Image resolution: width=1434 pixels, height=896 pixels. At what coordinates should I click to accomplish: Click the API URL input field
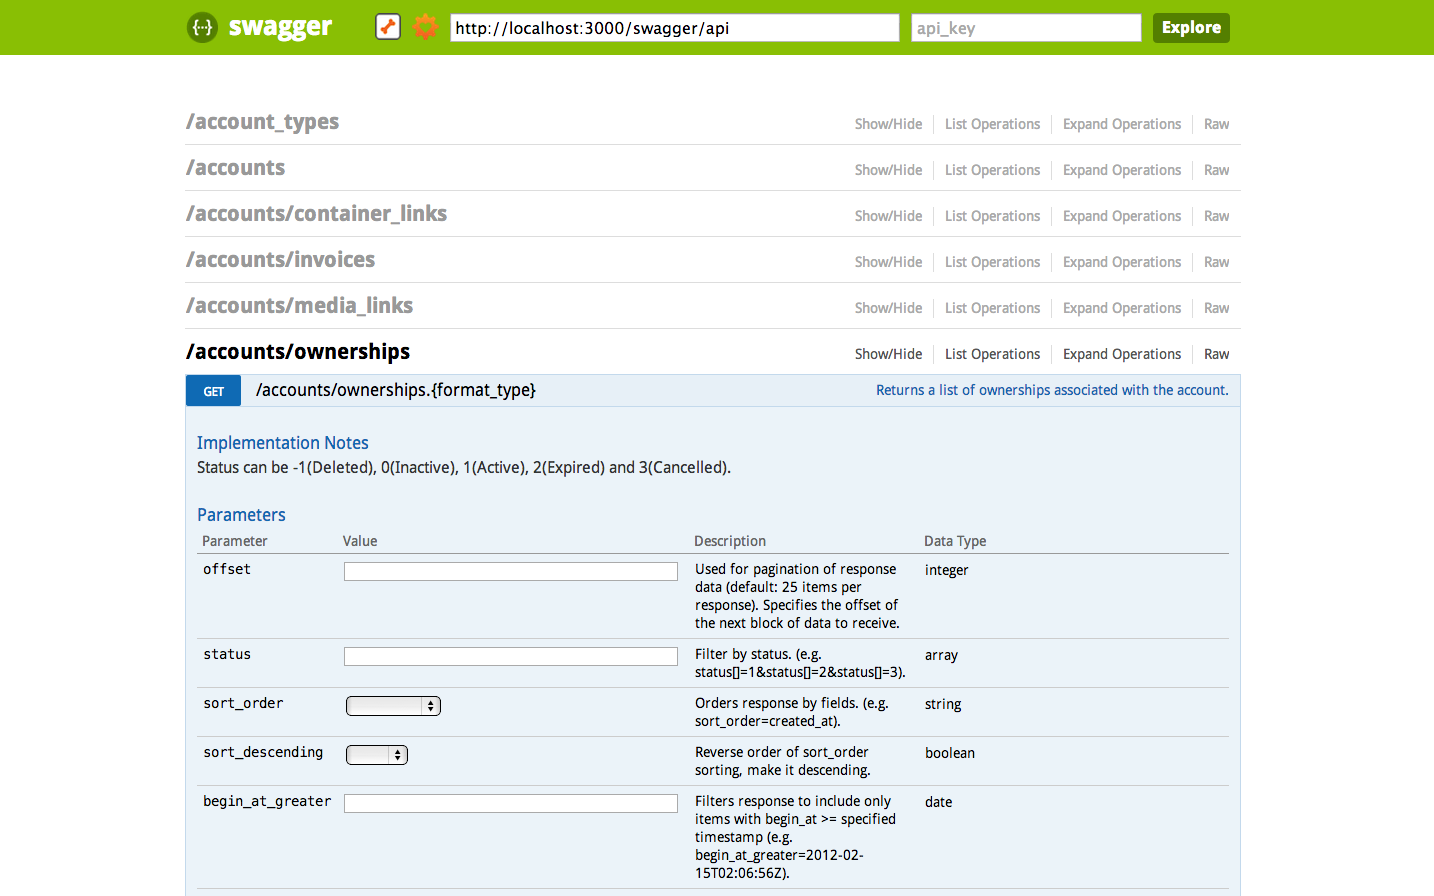674,28
